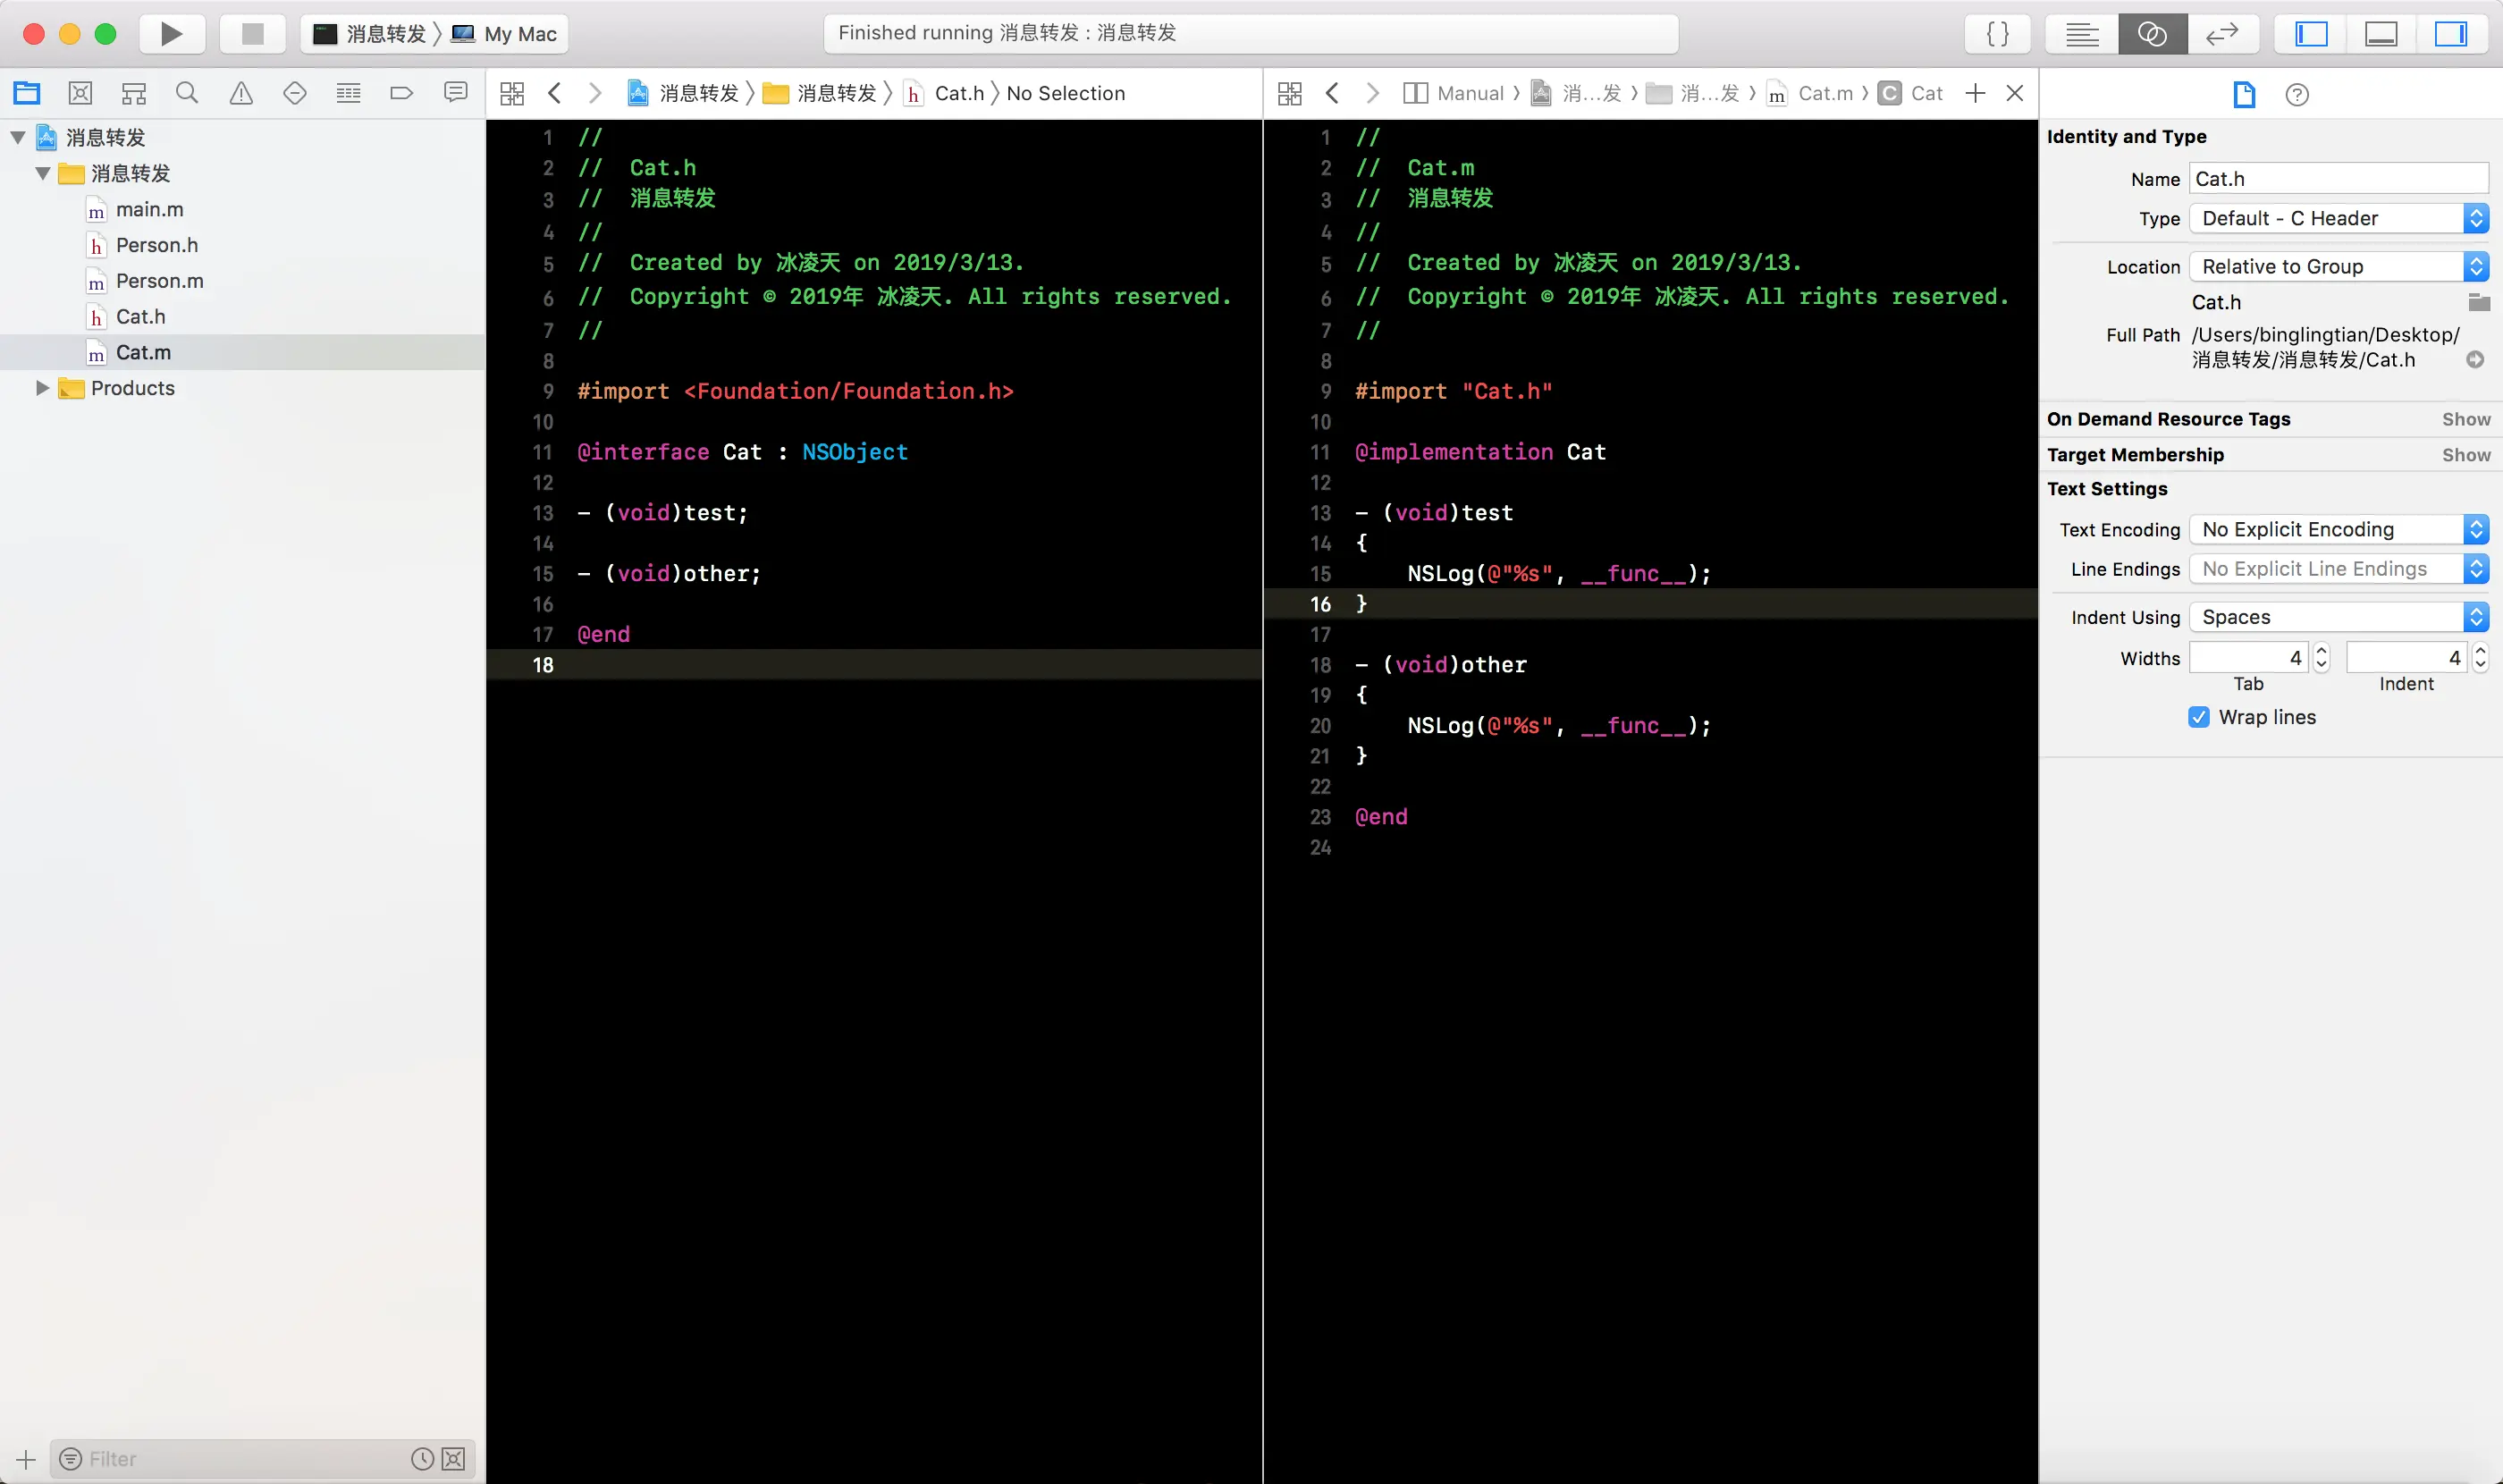This screenshot has width=2503, height=1484.
Task: Expand the Products folder
Action: (42, 388)
